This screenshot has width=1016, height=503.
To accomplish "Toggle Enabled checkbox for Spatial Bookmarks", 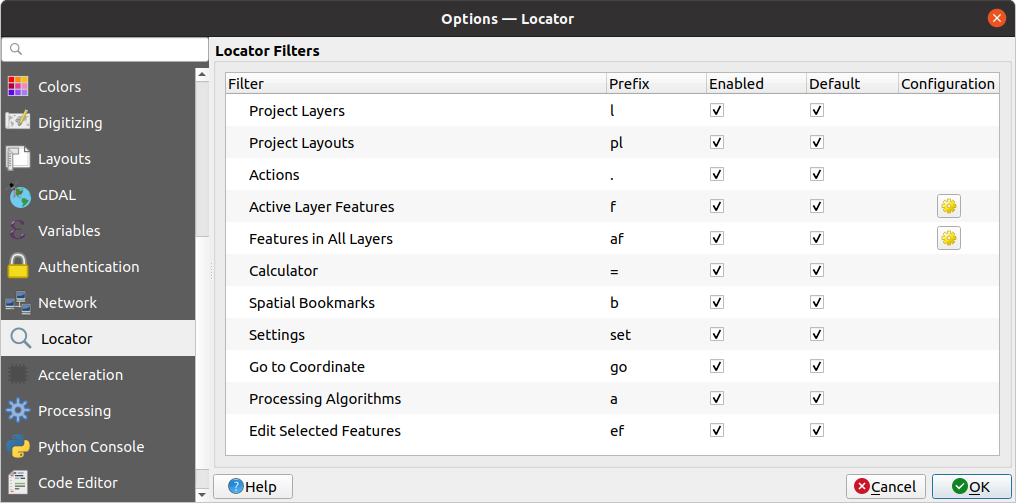I will (716, 303).
